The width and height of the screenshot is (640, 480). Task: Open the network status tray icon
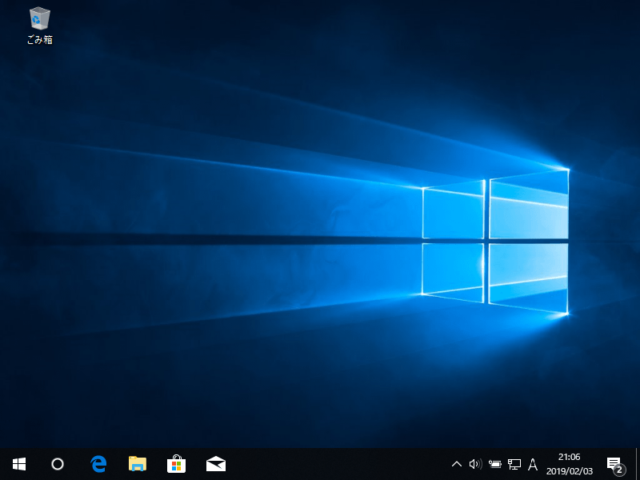click(x=514, y=464)
